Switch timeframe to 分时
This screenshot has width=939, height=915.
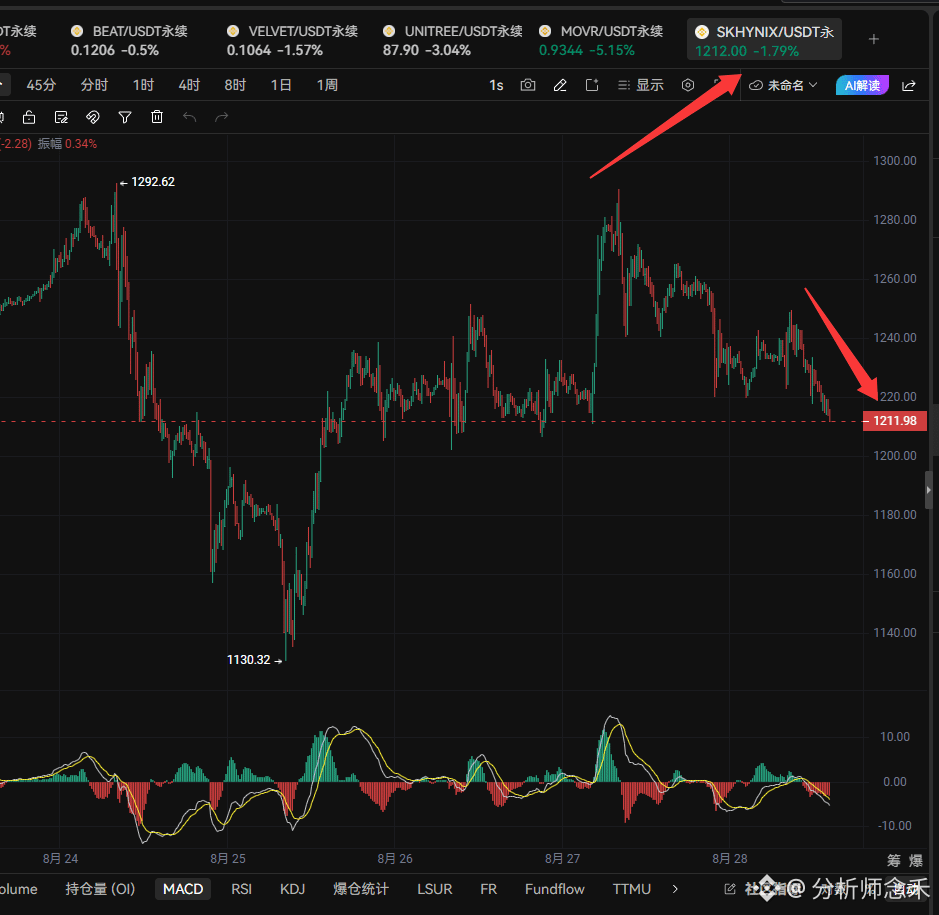(94, 85)
